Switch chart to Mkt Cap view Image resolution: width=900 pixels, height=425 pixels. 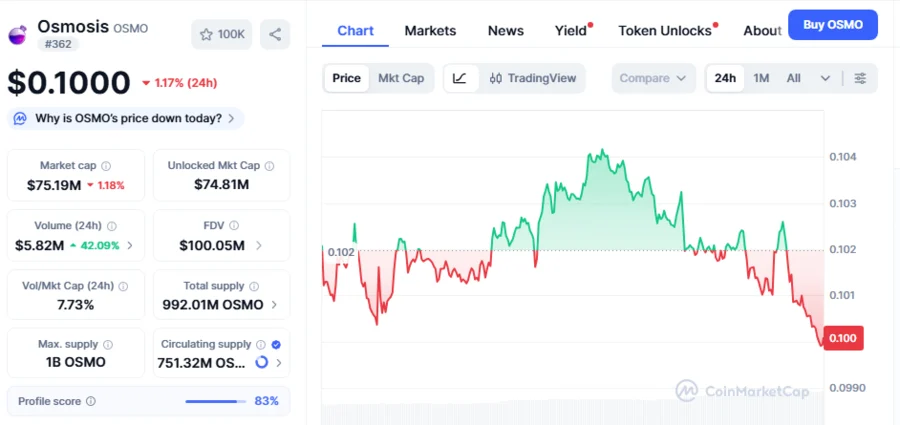[x=400, y=78]
